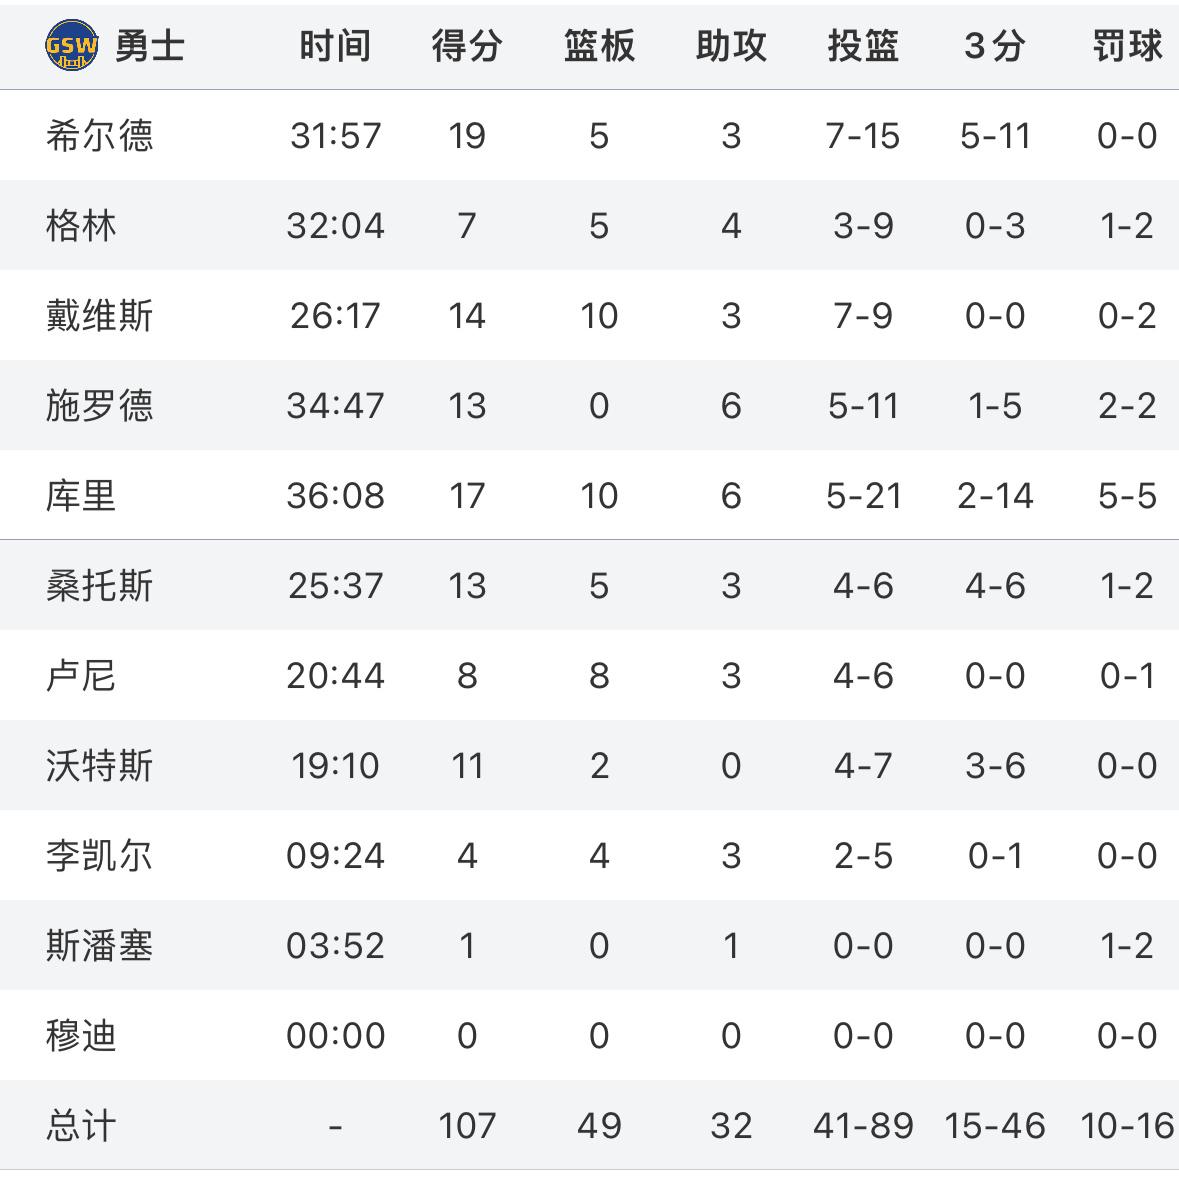Sort by the 得分 column header

(467, 46)
